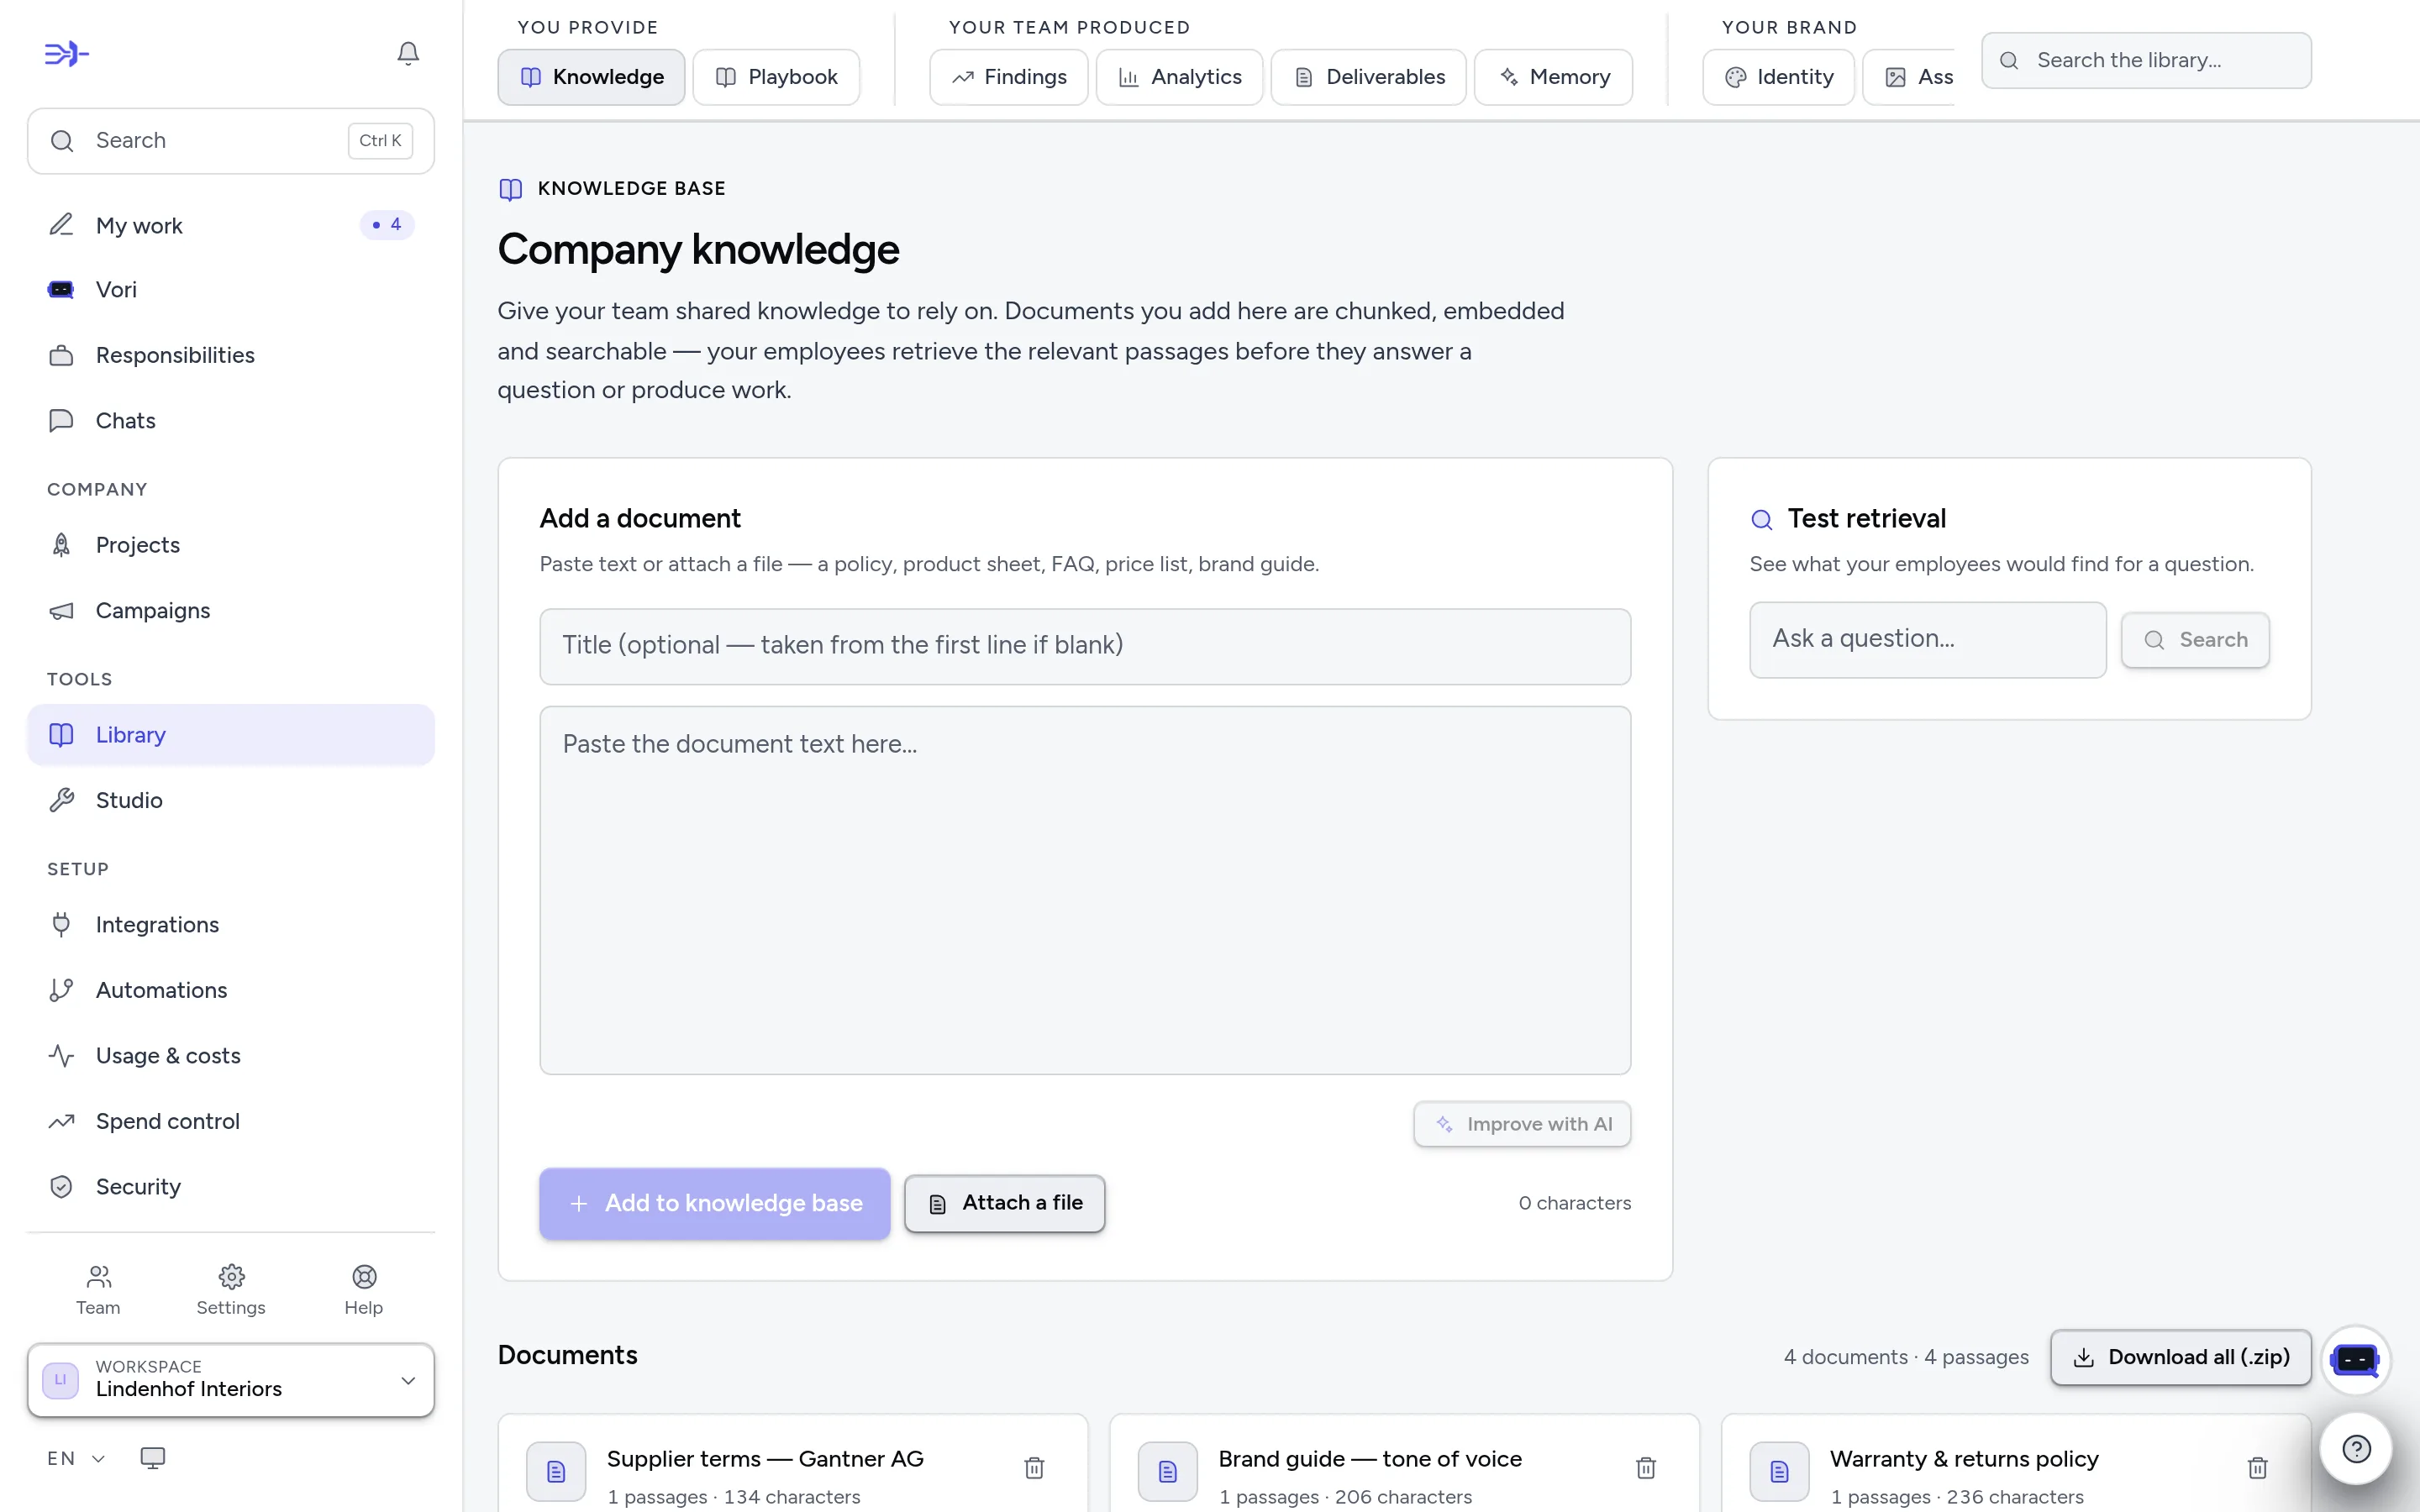
Task: Open My work in the sidebar
Action: 231,225
